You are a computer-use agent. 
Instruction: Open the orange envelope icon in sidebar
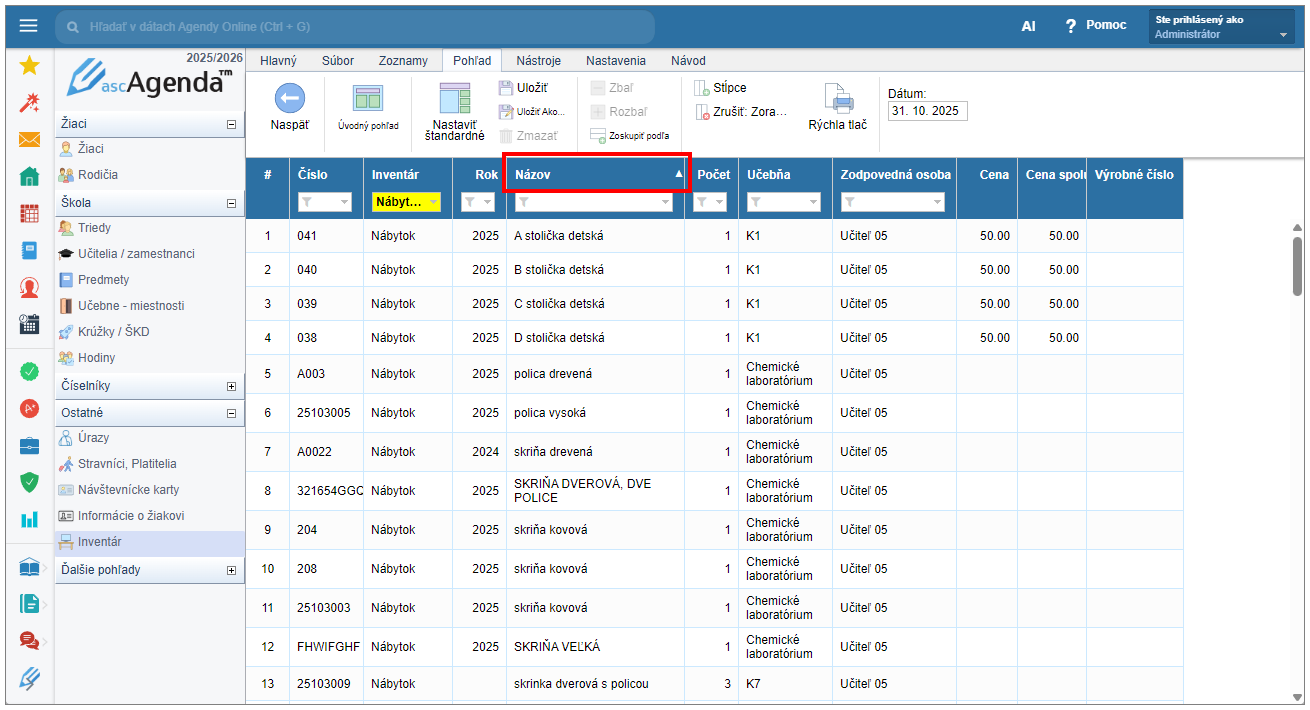point(29,140)
